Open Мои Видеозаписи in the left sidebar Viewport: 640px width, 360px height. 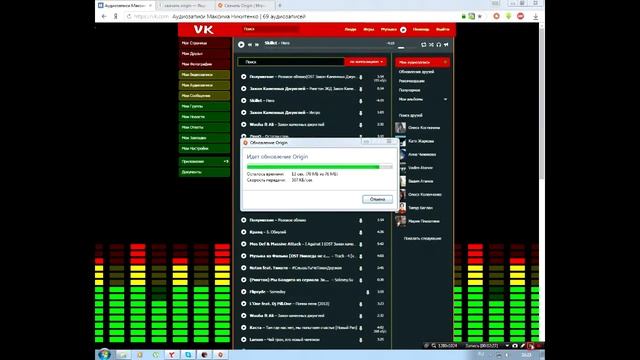tap(204, 75)
